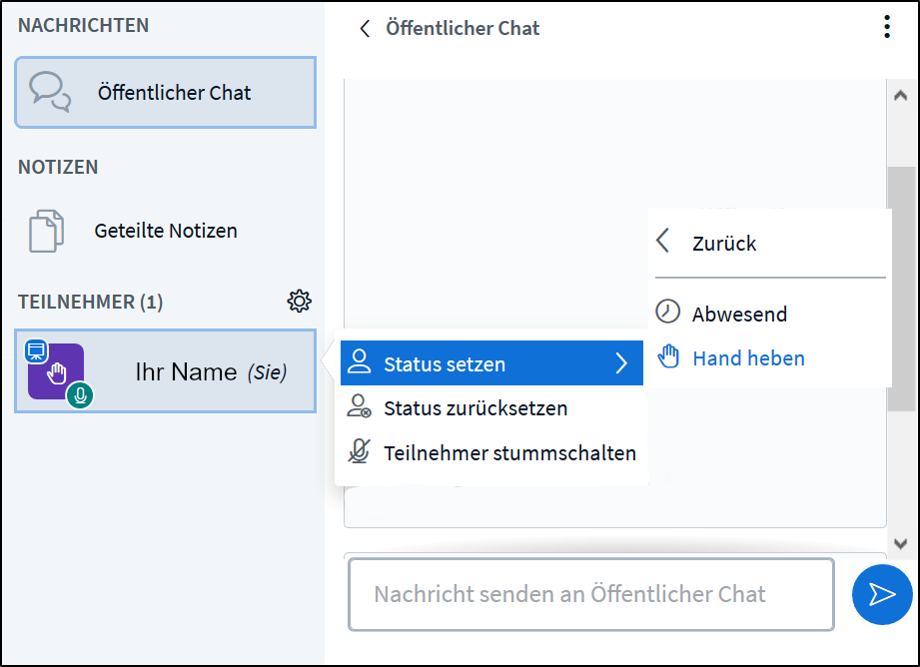The height and width of the screenshot is (667, 920).
Task: Click the Nachricht senden message input field
Action: click(590, 594)
